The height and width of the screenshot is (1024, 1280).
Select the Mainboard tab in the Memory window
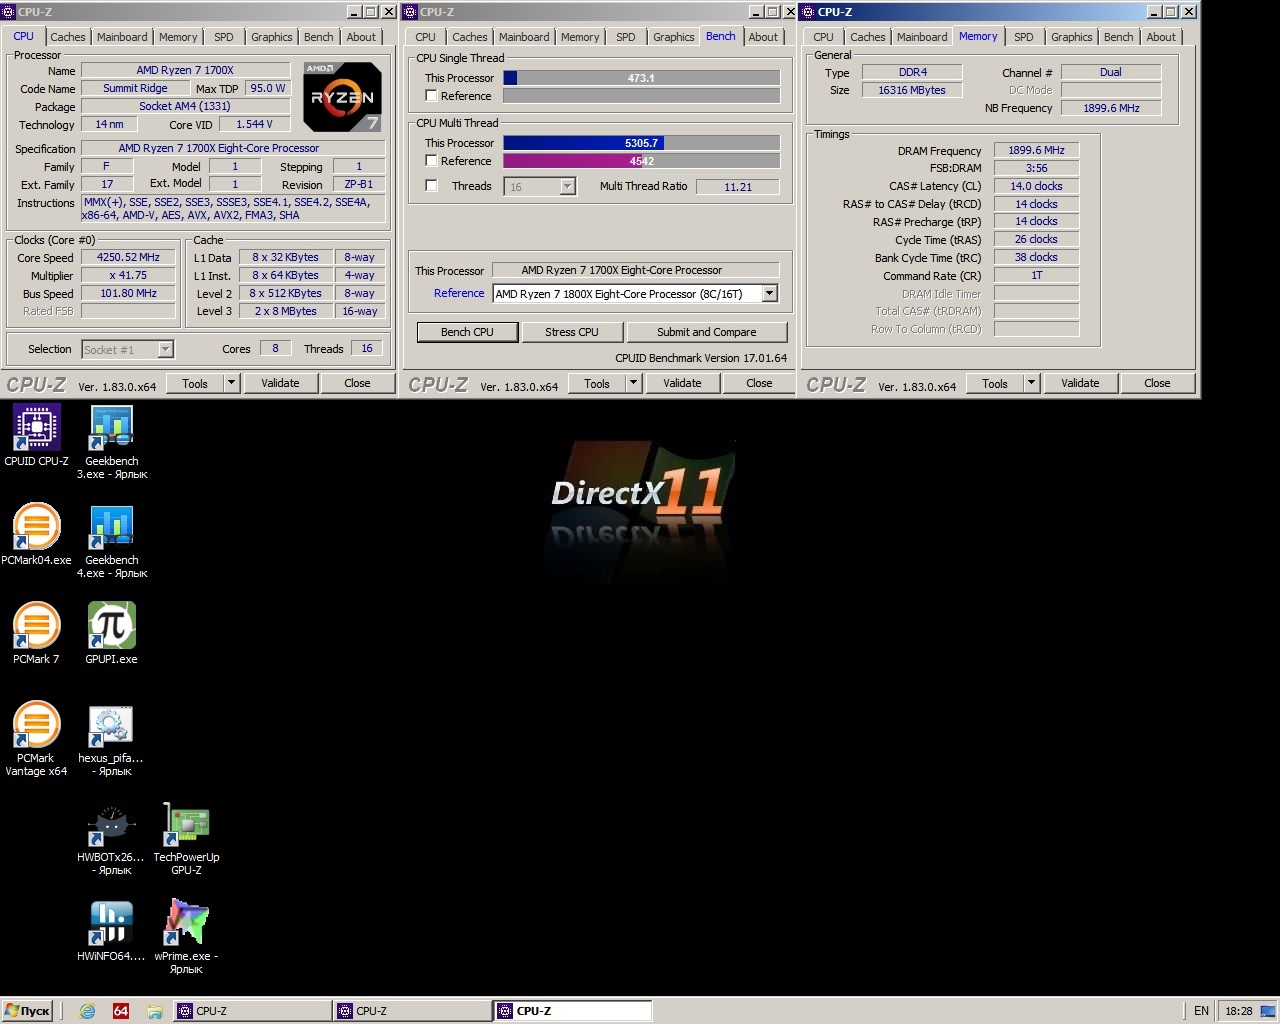[x=922, y=37]
